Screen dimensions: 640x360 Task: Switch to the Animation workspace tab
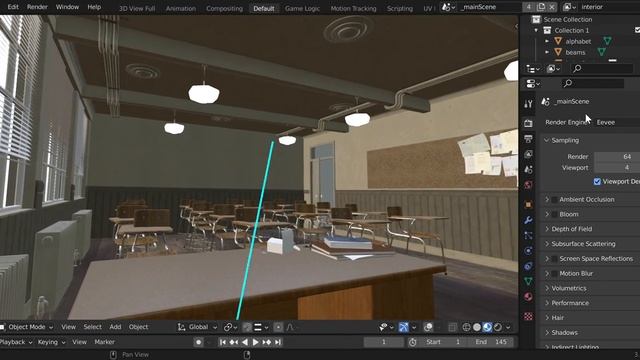coord(181,8)
